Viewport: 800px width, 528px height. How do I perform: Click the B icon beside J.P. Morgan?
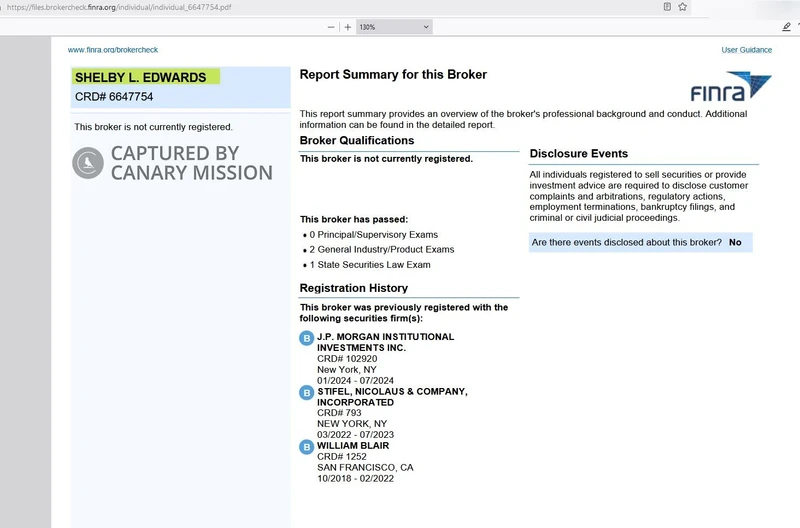306,338
